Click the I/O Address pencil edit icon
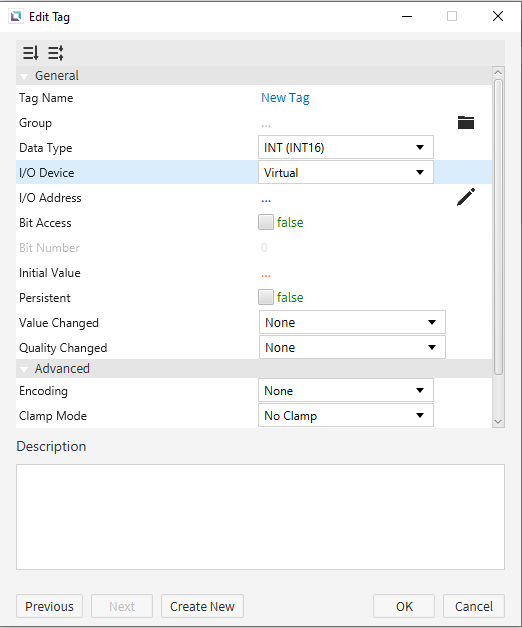The image size is (522, 628). point(466,197)
